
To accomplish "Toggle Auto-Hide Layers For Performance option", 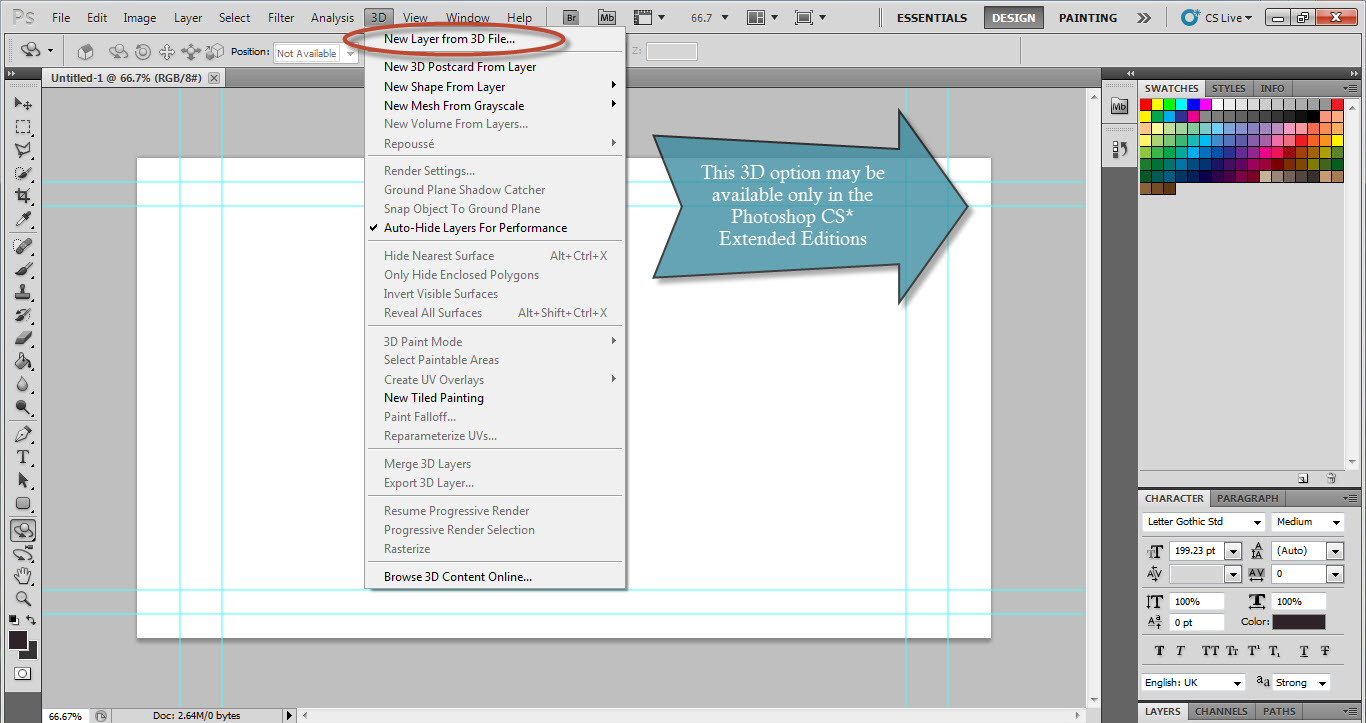I will pyautogui.click(x=475, y=228).
